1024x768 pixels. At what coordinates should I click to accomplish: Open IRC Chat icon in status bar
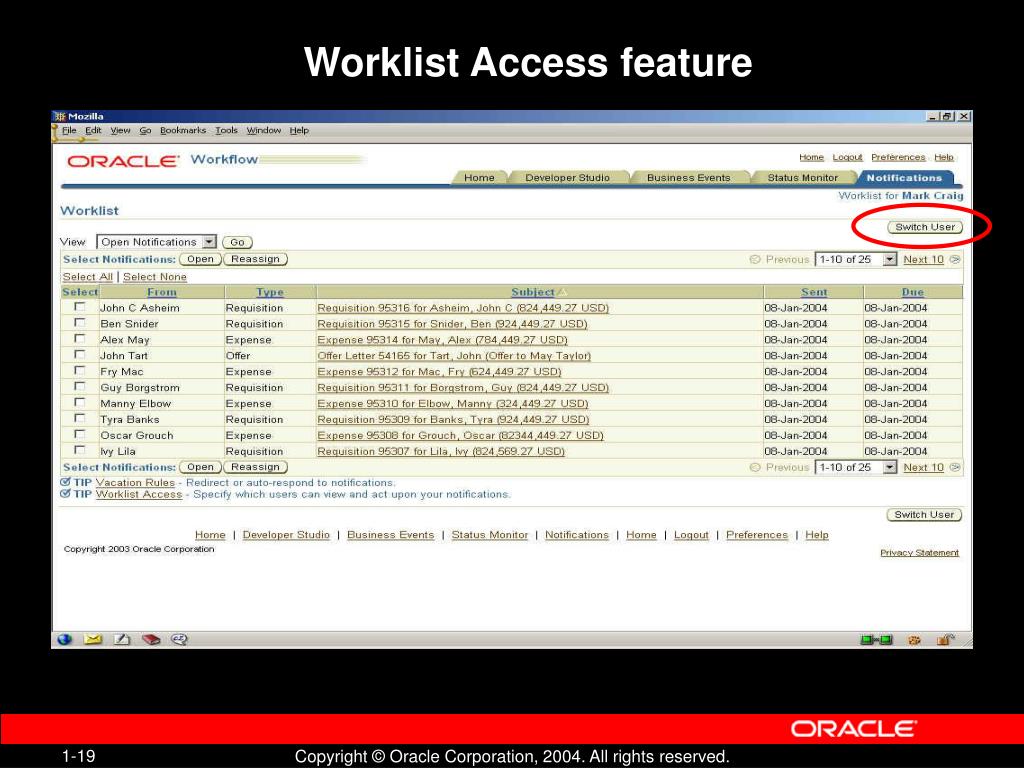[x=180, y=639]
